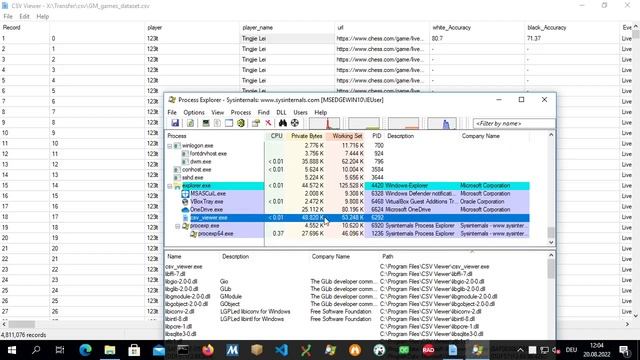Click the lower pane vertical scrollbar thumb
This screenshot has width=640, height=360.
click(551, 269)
